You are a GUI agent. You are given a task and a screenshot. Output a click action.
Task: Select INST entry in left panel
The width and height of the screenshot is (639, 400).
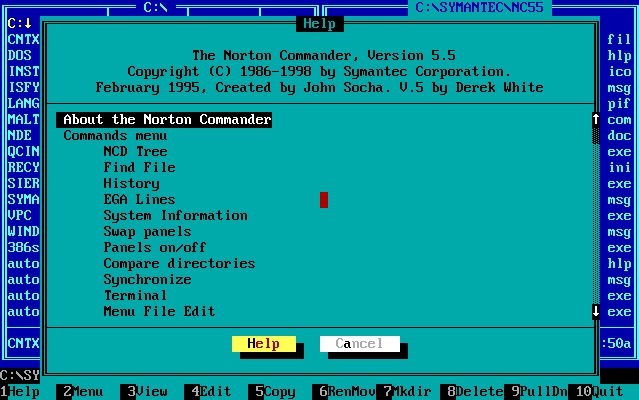pyautogui.click(x=24, y=72)
